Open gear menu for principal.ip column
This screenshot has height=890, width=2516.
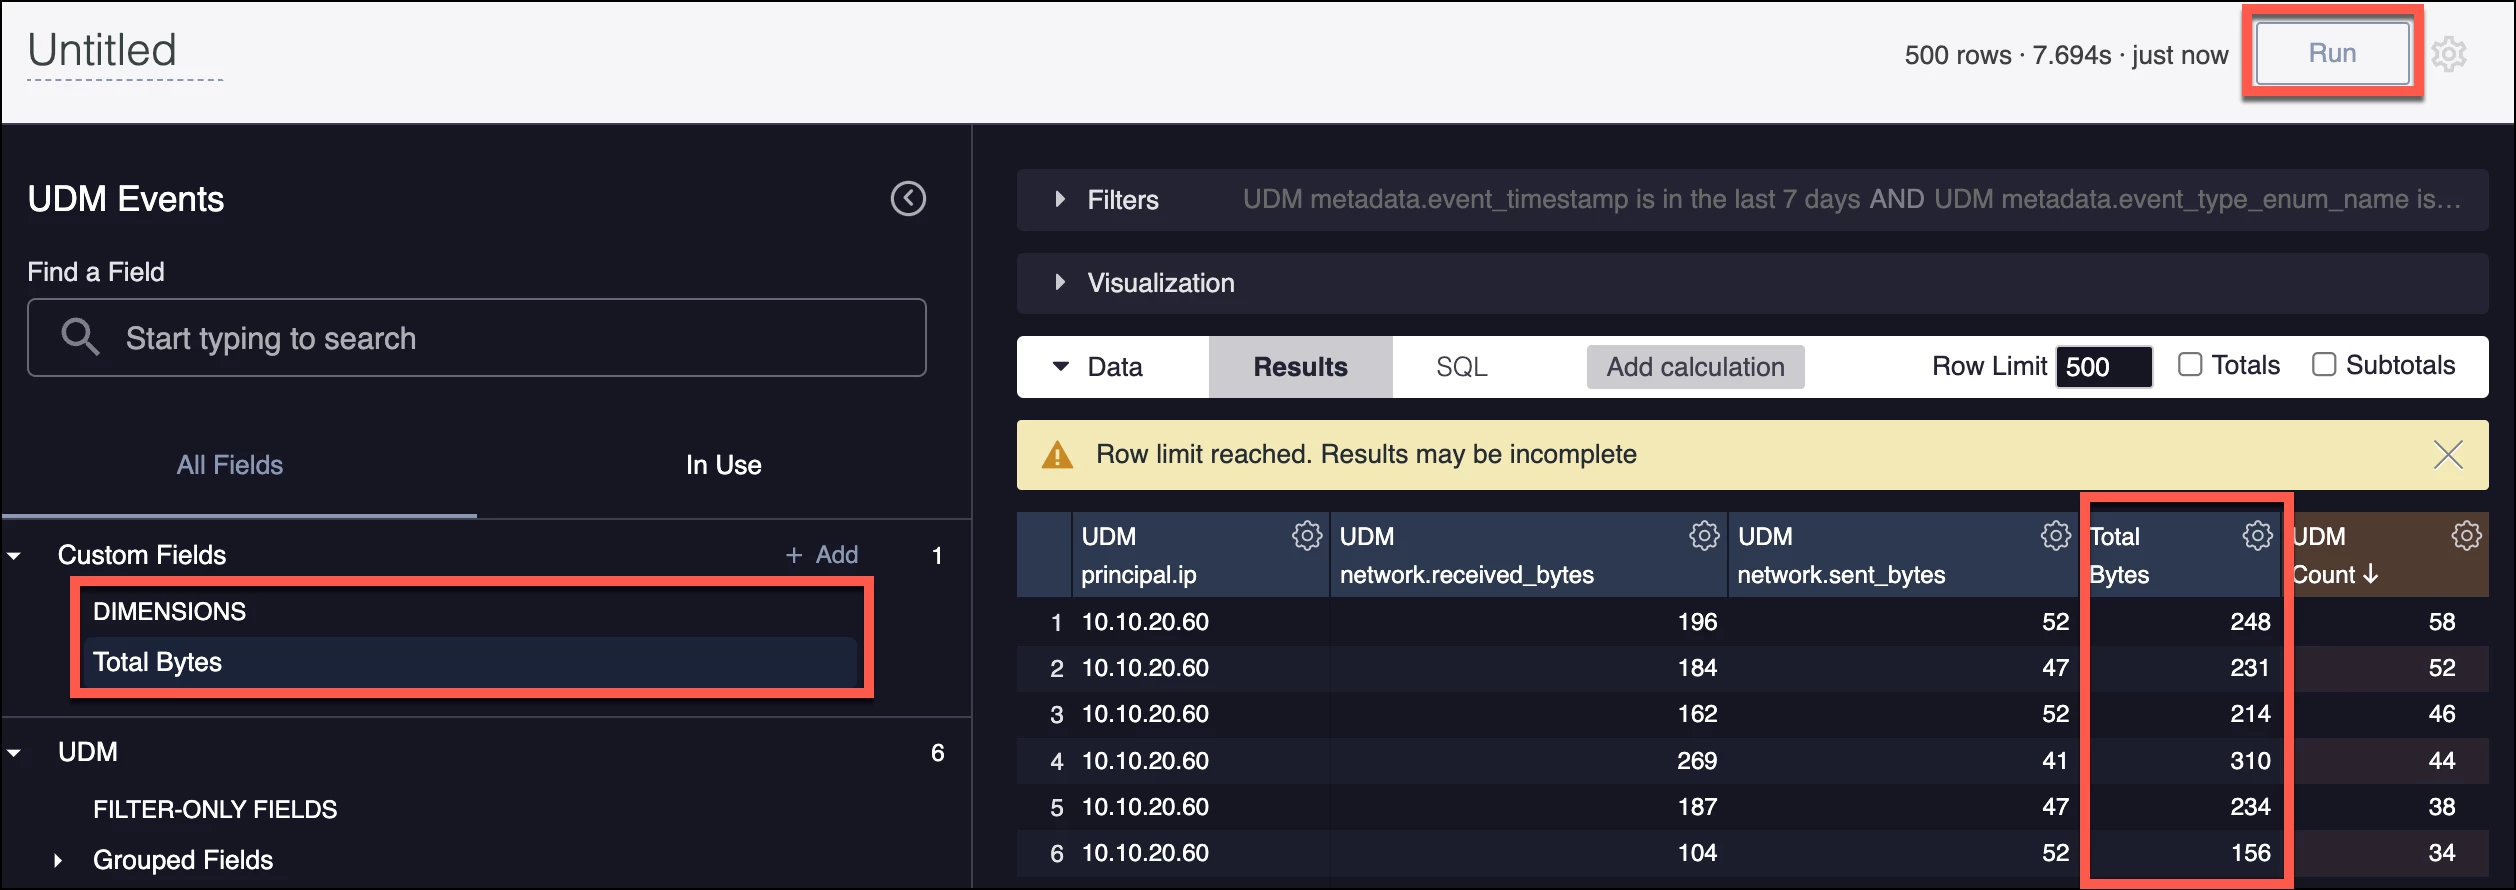click(1306, 536)
